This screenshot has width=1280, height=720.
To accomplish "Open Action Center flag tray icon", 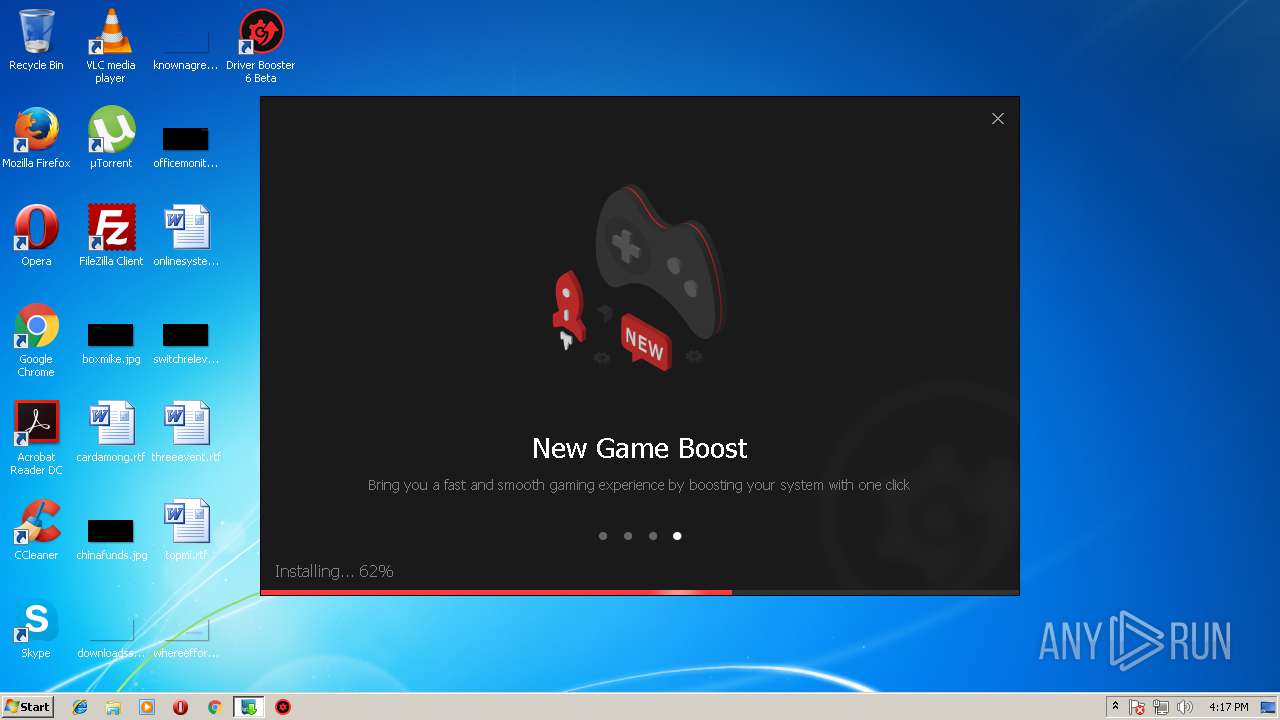I will pos(1138,707).
